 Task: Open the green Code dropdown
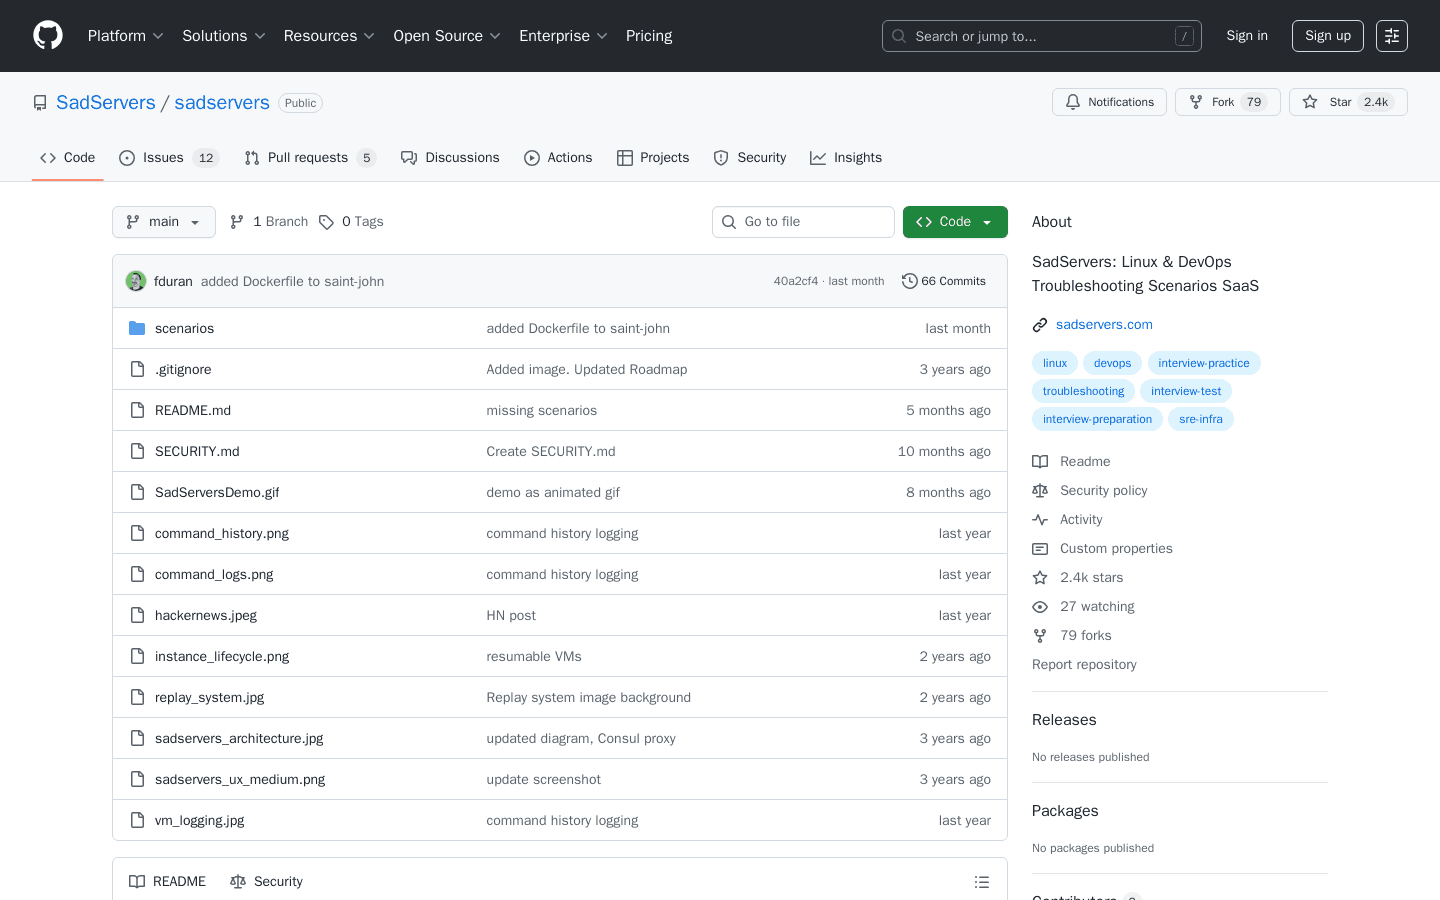coord(955,221)
